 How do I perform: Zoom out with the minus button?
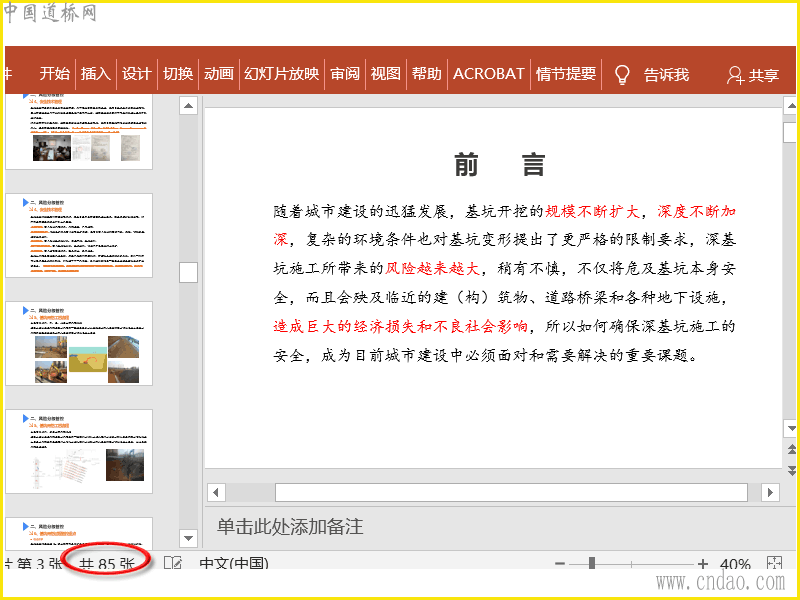pos(560,564)
